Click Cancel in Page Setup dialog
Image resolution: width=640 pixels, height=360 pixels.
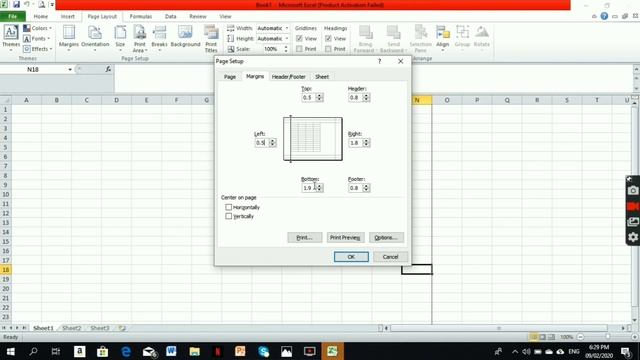coord(390,257)
